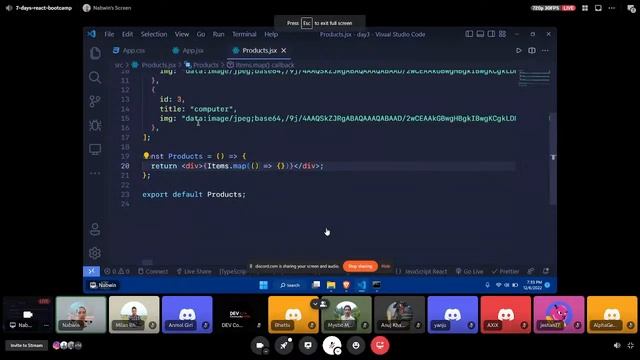Switch to grid view at top right

[x=585, y=8]
